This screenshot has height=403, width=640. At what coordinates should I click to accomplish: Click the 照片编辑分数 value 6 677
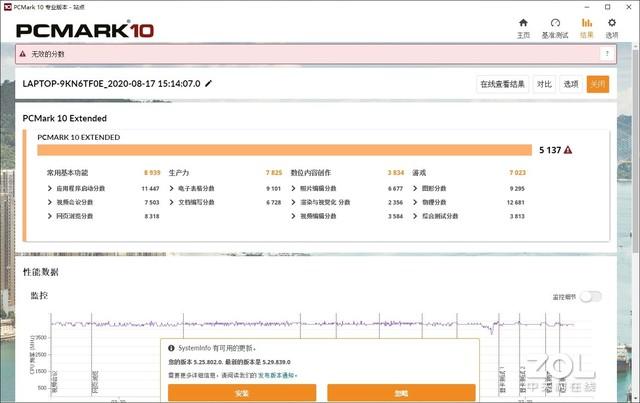[395, 189]
